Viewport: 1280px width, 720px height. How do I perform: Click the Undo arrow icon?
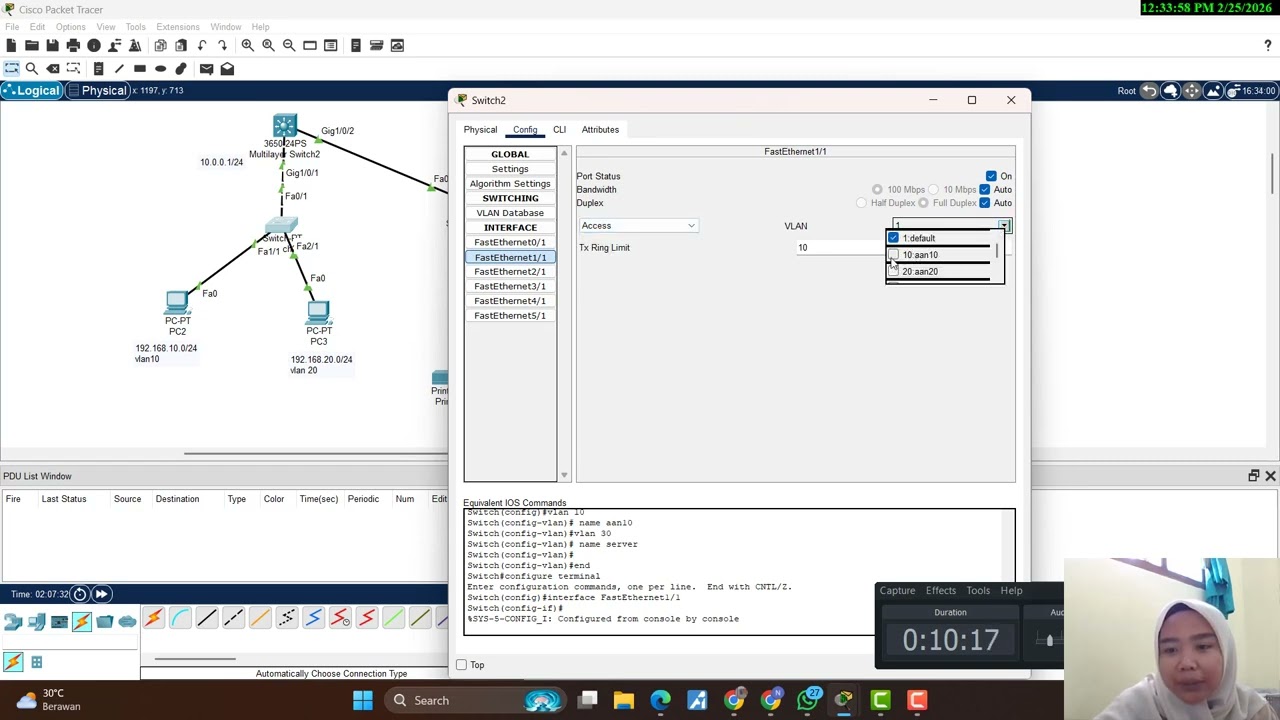(x=202, y=45)
